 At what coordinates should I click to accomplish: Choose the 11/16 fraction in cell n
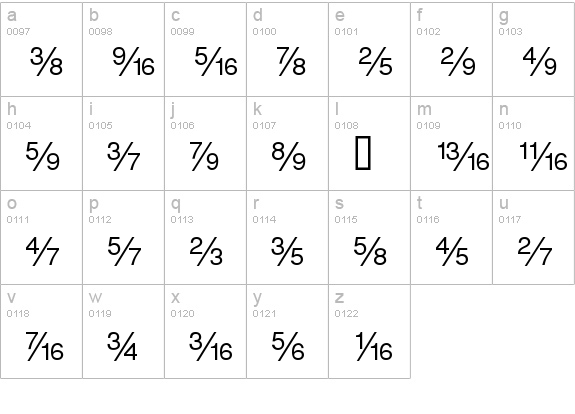(x=543, y=156)
